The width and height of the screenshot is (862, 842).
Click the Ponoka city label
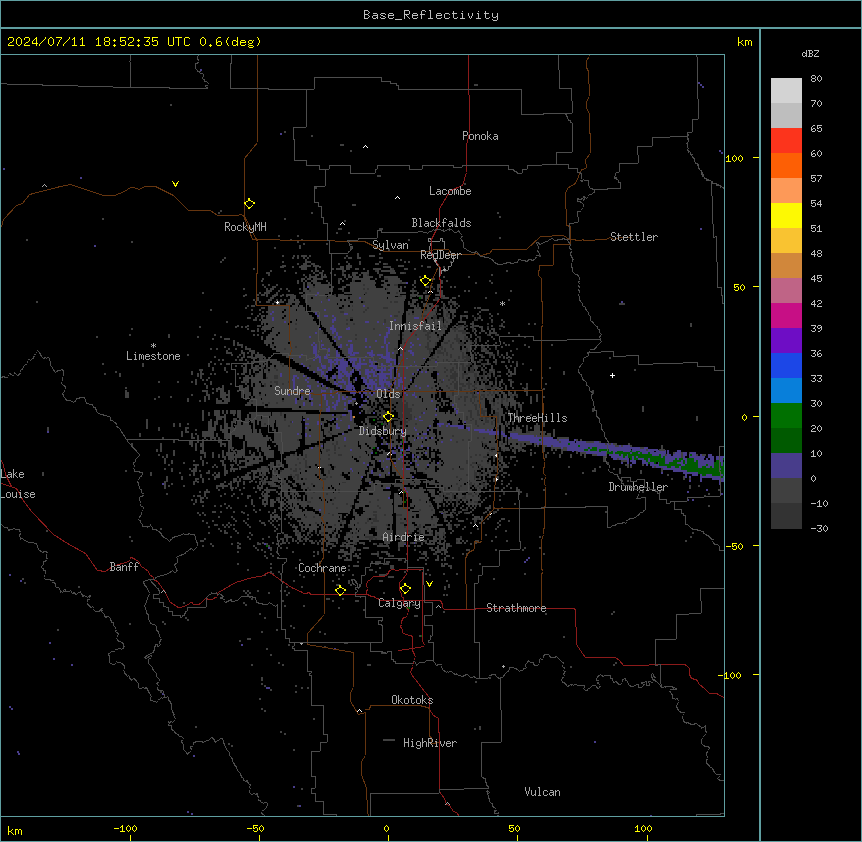(x=480, y=136)
